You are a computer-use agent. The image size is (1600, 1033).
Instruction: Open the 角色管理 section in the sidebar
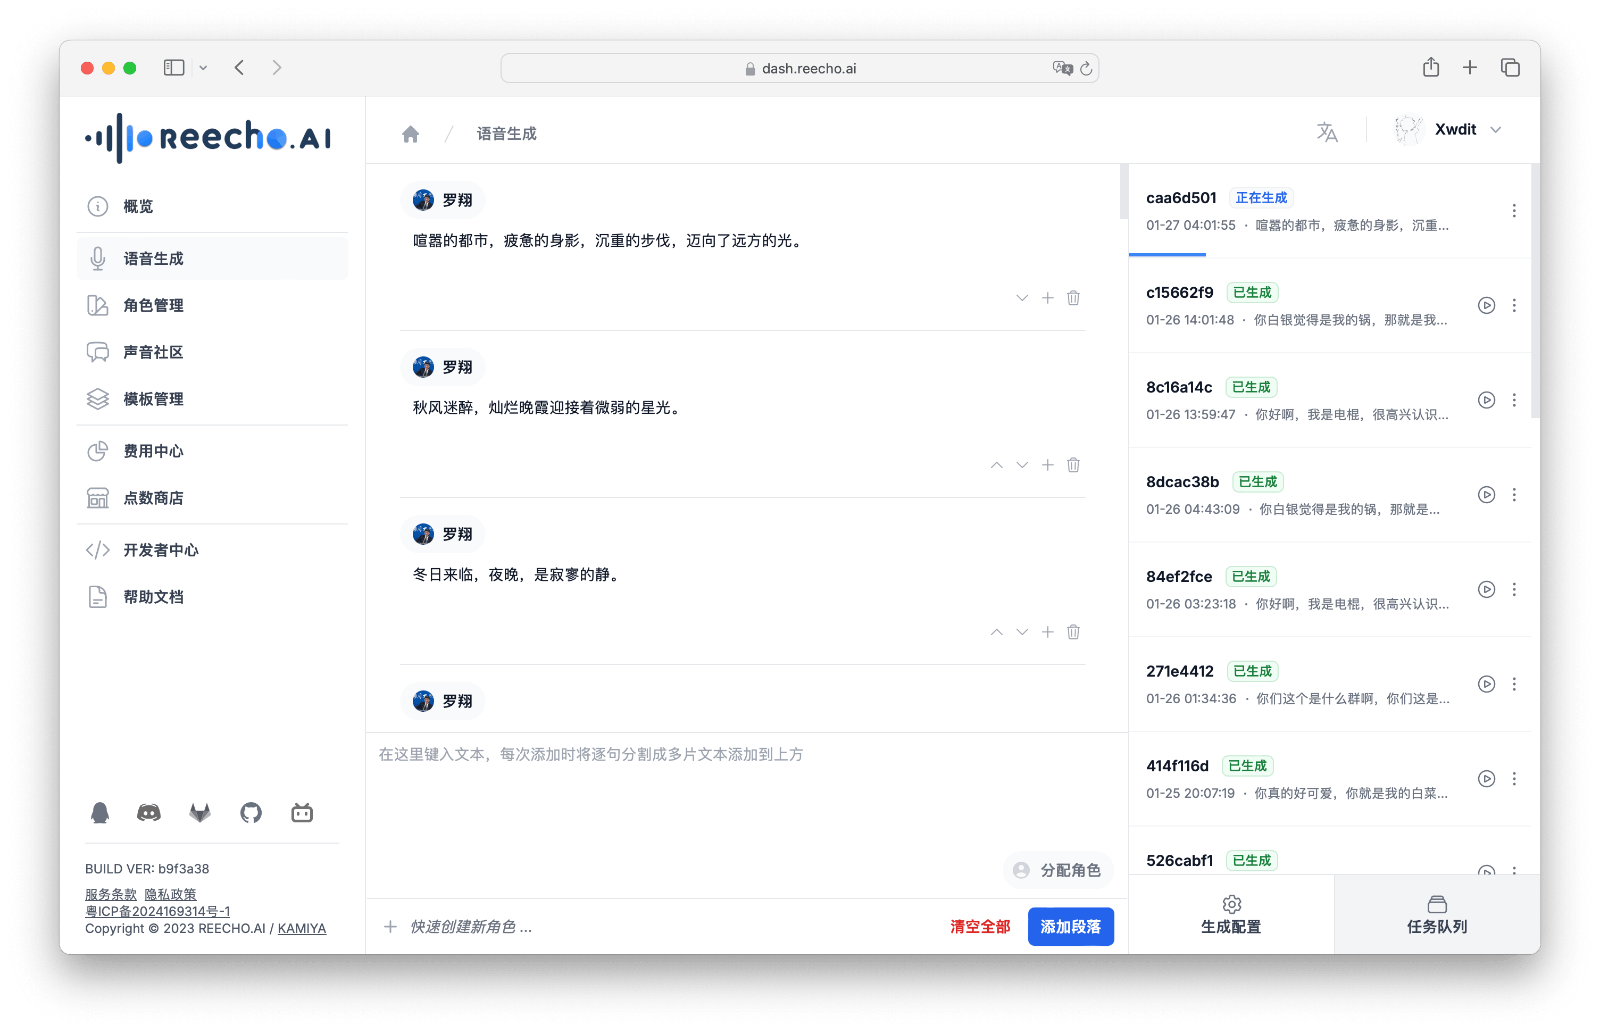coord(153,305)
